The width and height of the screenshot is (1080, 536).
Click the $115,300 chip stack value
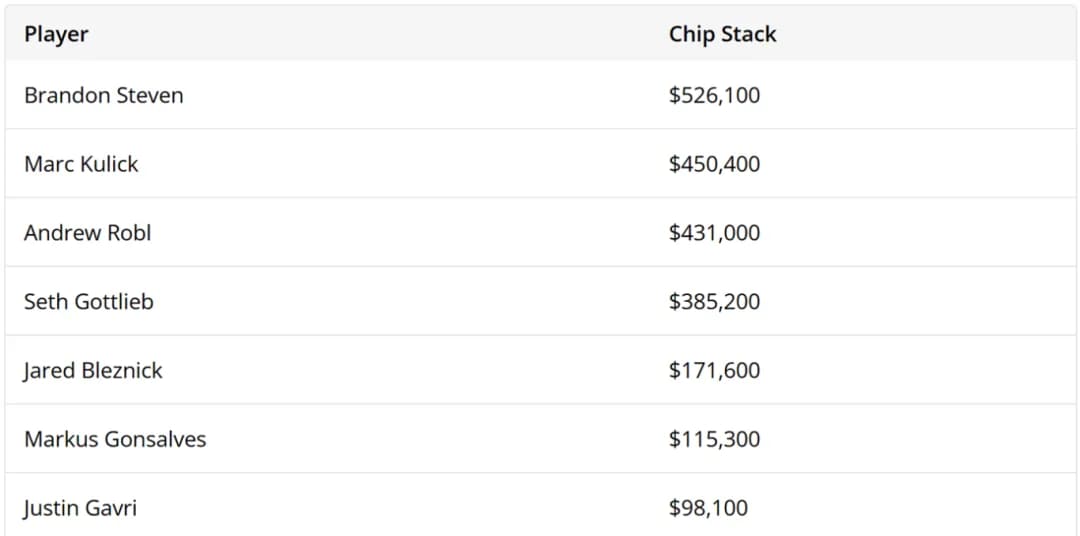[714, 440]
